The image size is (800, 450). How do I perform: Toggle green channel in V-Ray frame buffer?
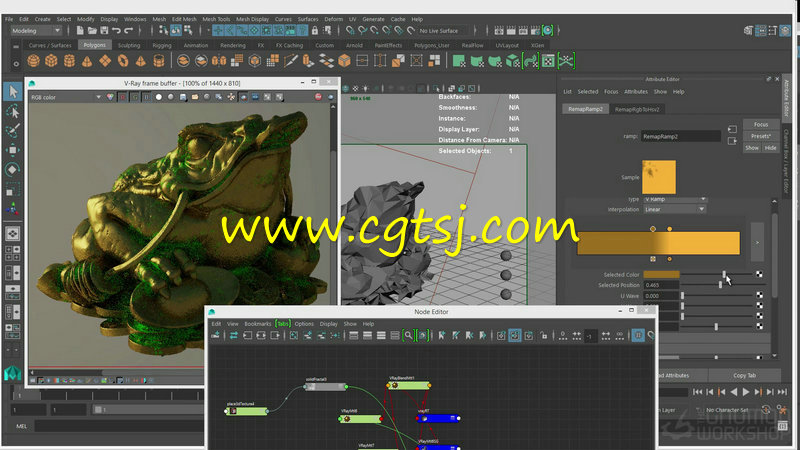click(x=135, y=97)
